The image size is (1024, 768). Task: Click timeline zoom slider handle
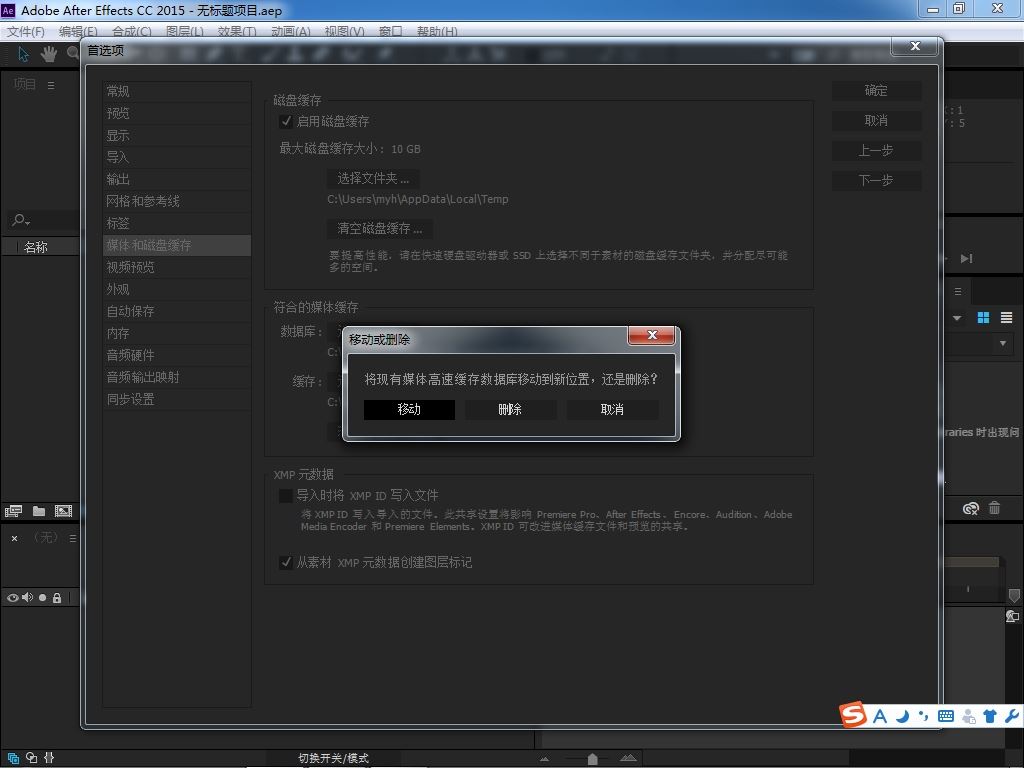[592, 759]
